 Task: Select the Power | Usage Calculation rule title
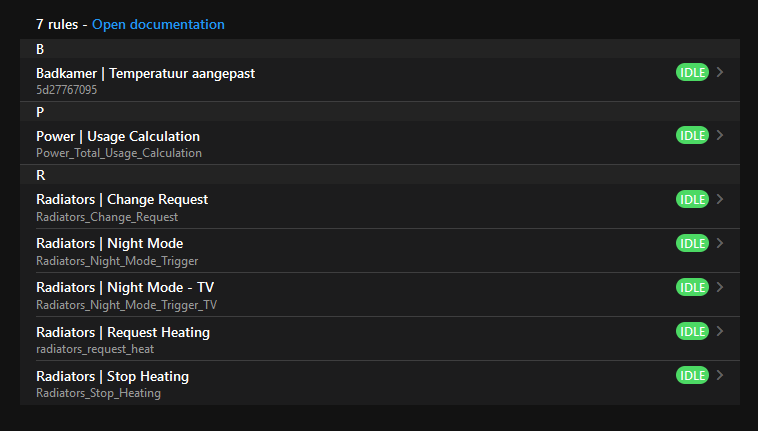(118, 136)
